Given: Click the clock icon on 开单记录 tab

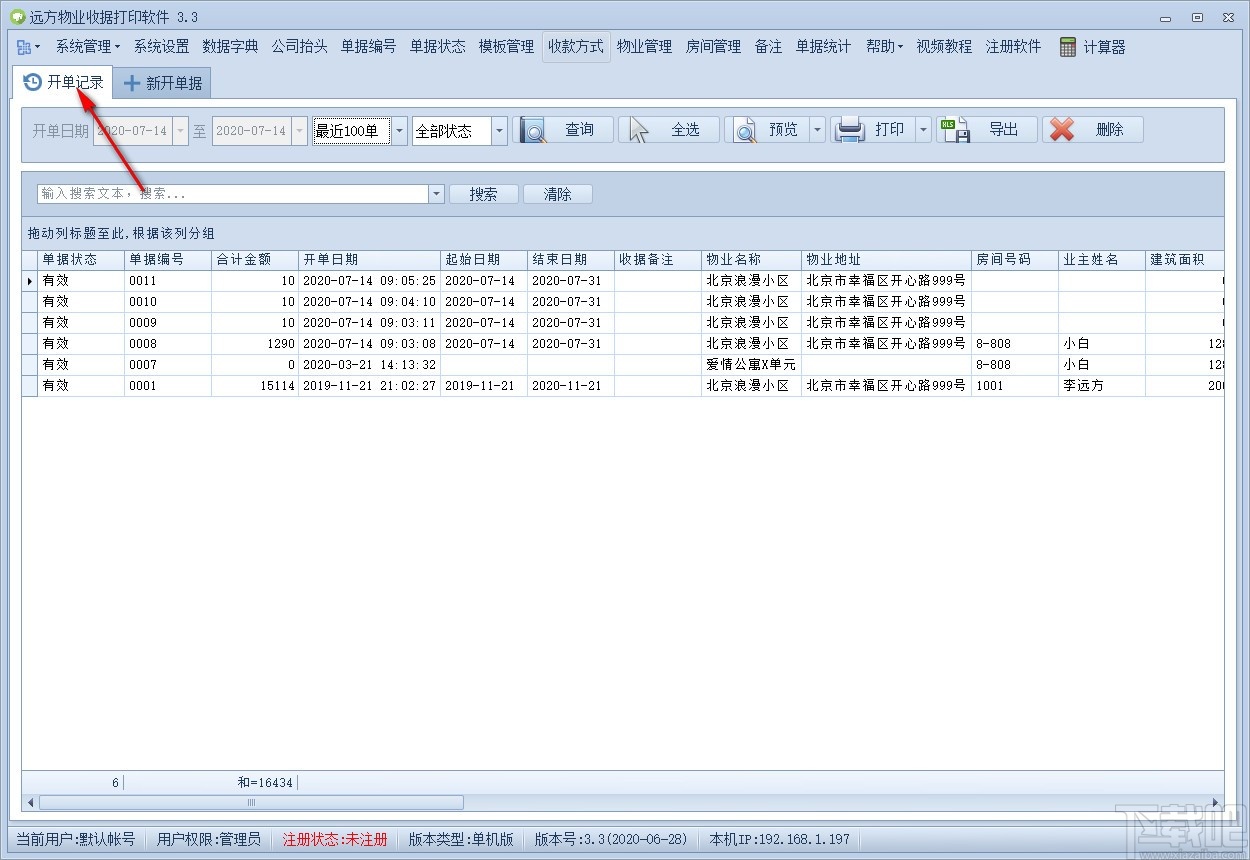Looking at the screenshot, I should 30,82.
